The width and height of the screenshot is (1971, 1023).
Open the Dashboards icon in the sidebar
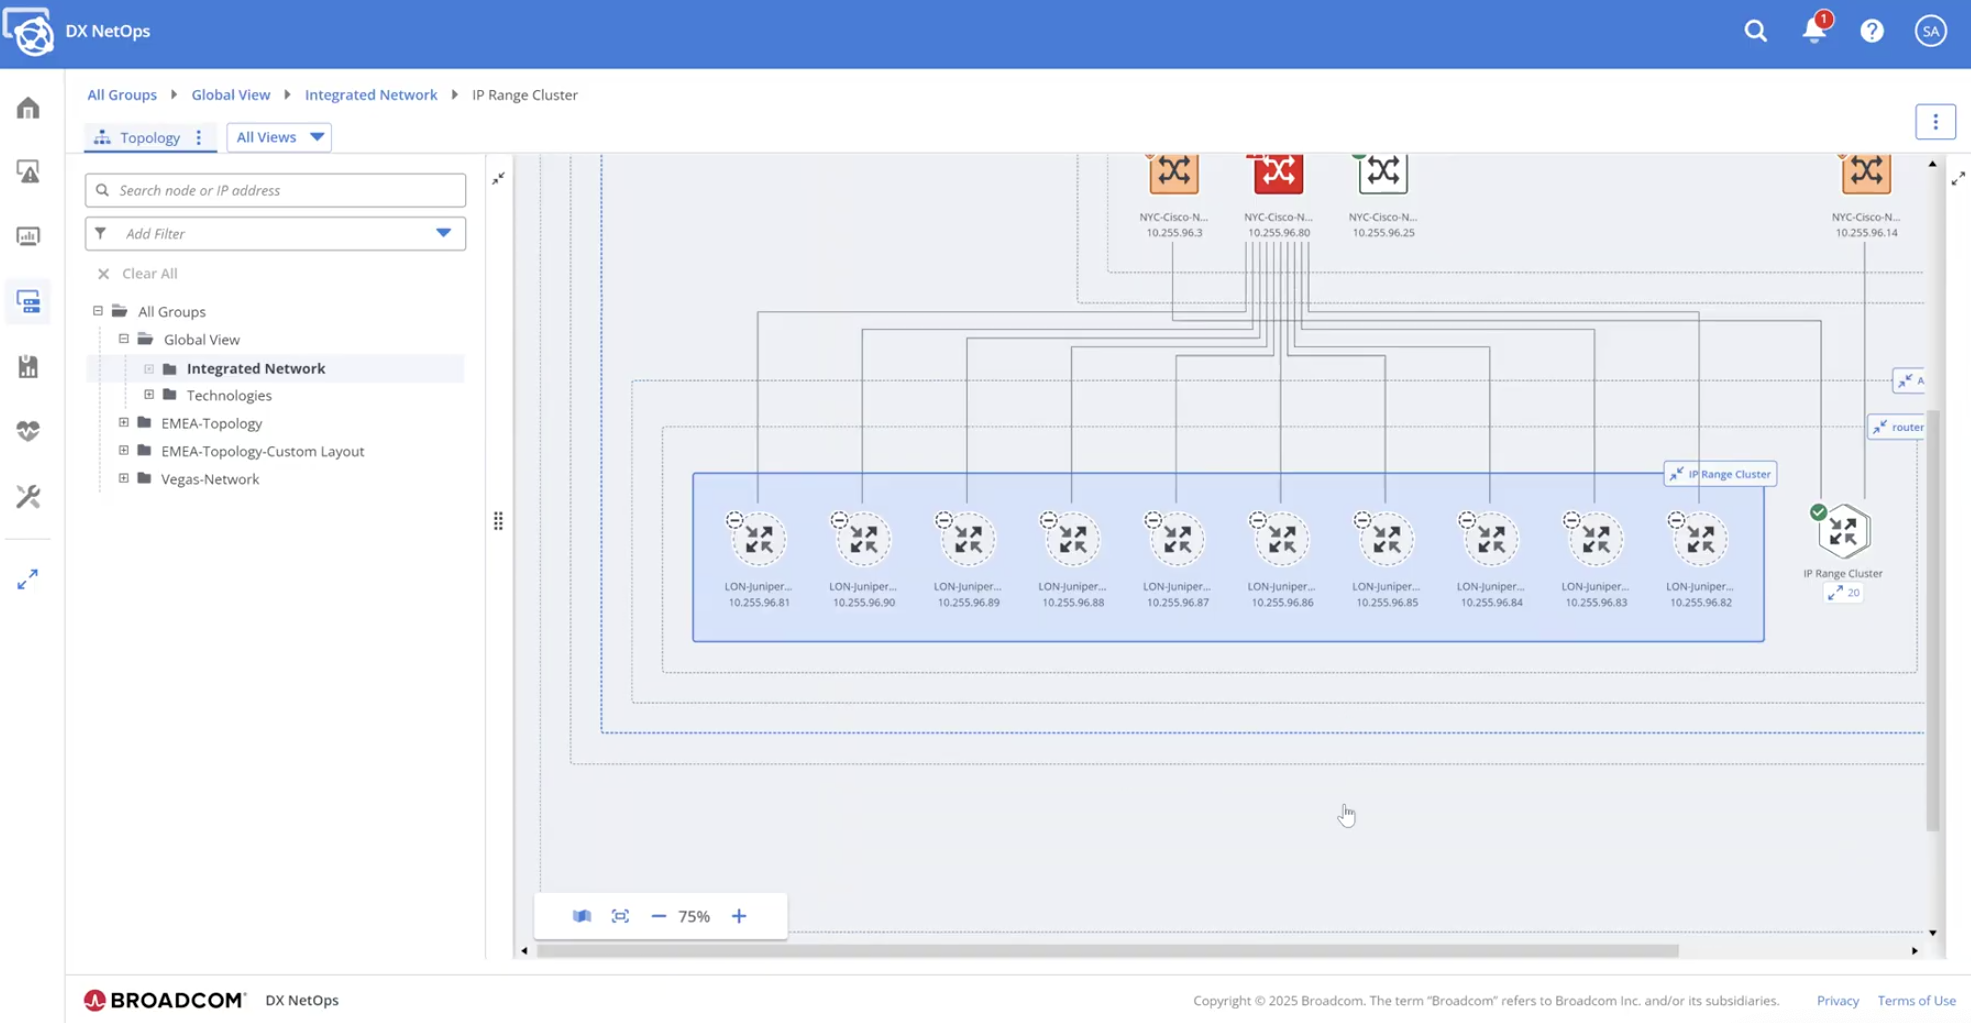[28, 236]
